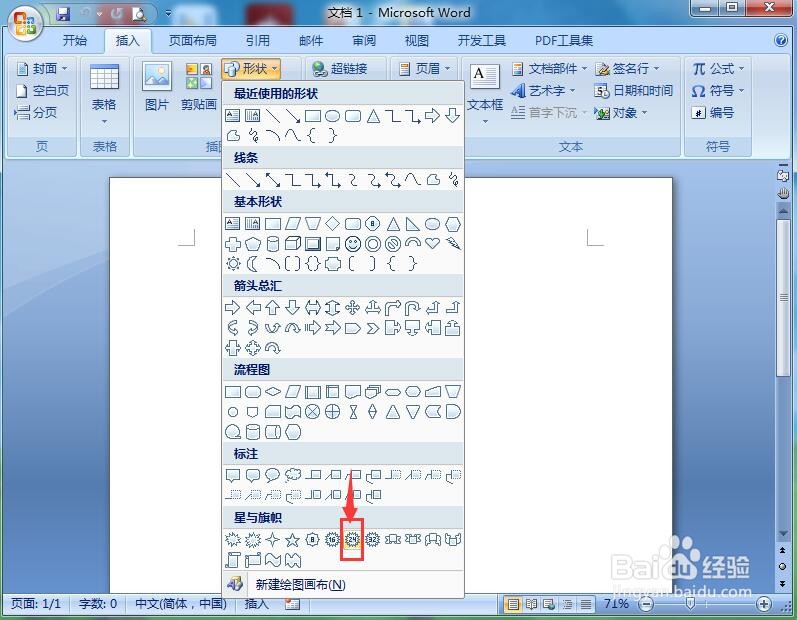Pick the 4-point star shape
The height and width of the screenshot is (620, 797).
point(272,539)
